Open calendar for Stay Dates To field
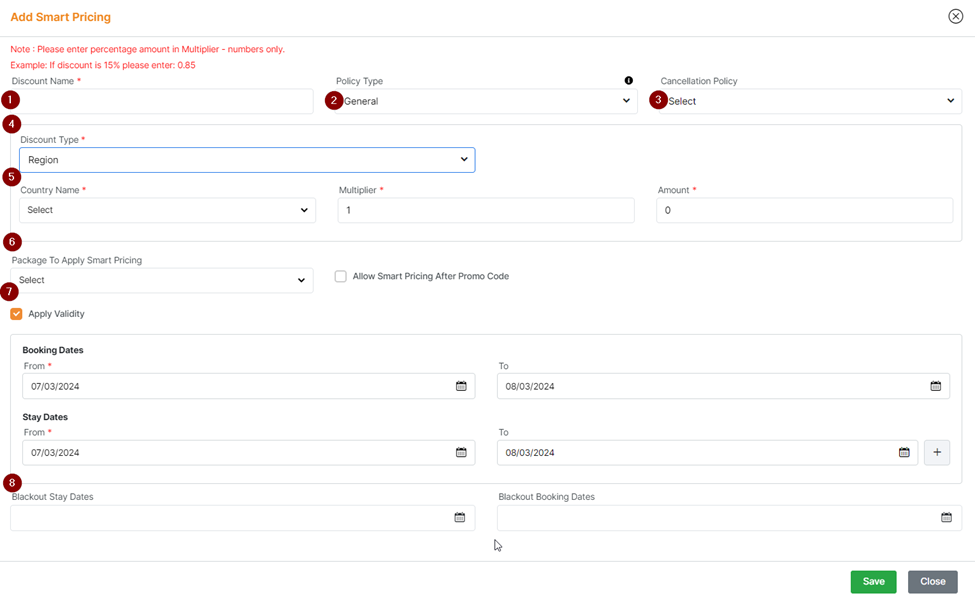Viewport: 975px width, 598px height. pos(904,453)
